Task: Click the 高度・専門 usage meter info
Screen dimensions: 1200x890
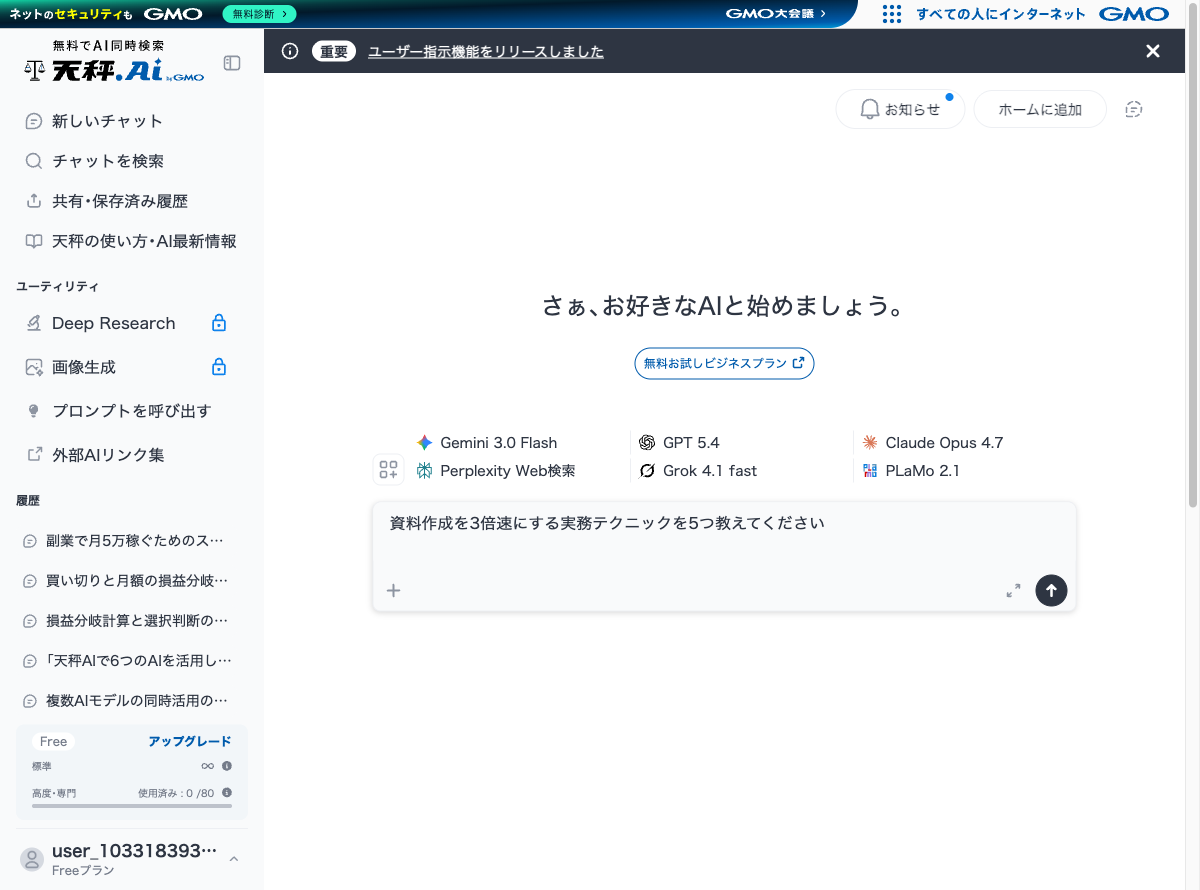Action: [x=227, y=793]
